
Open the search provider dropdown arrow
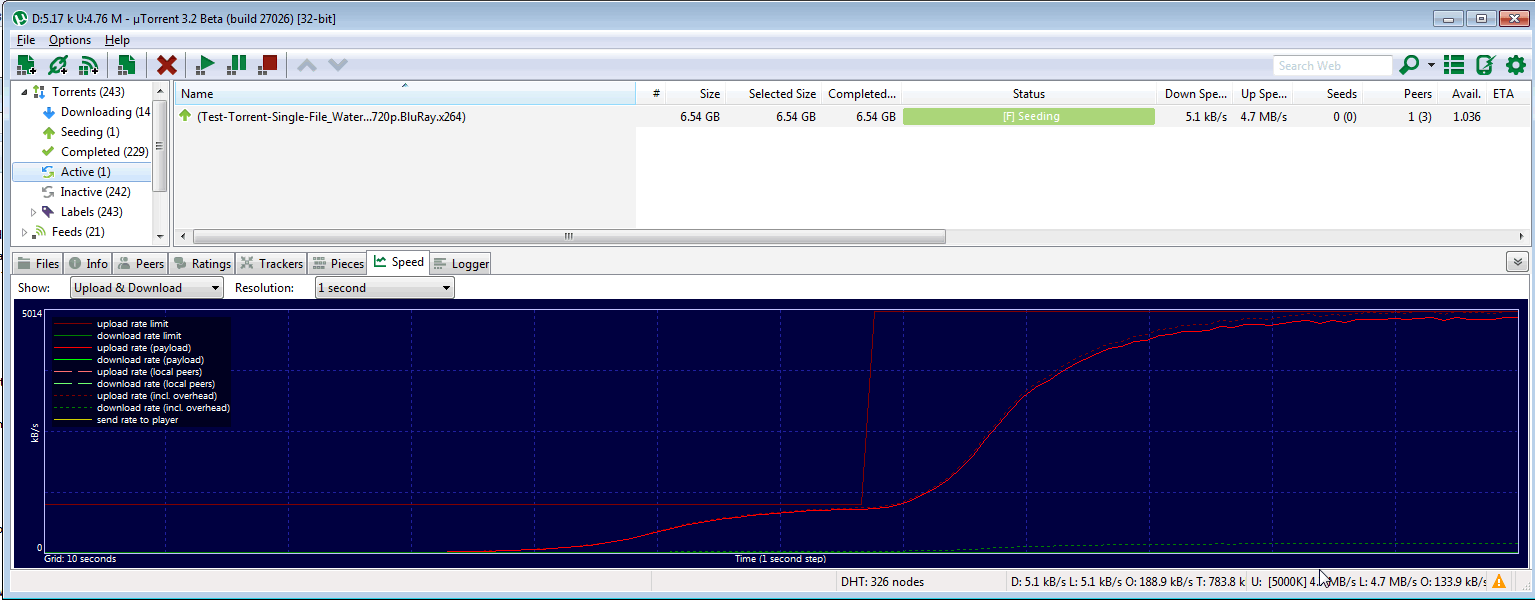1431,65
